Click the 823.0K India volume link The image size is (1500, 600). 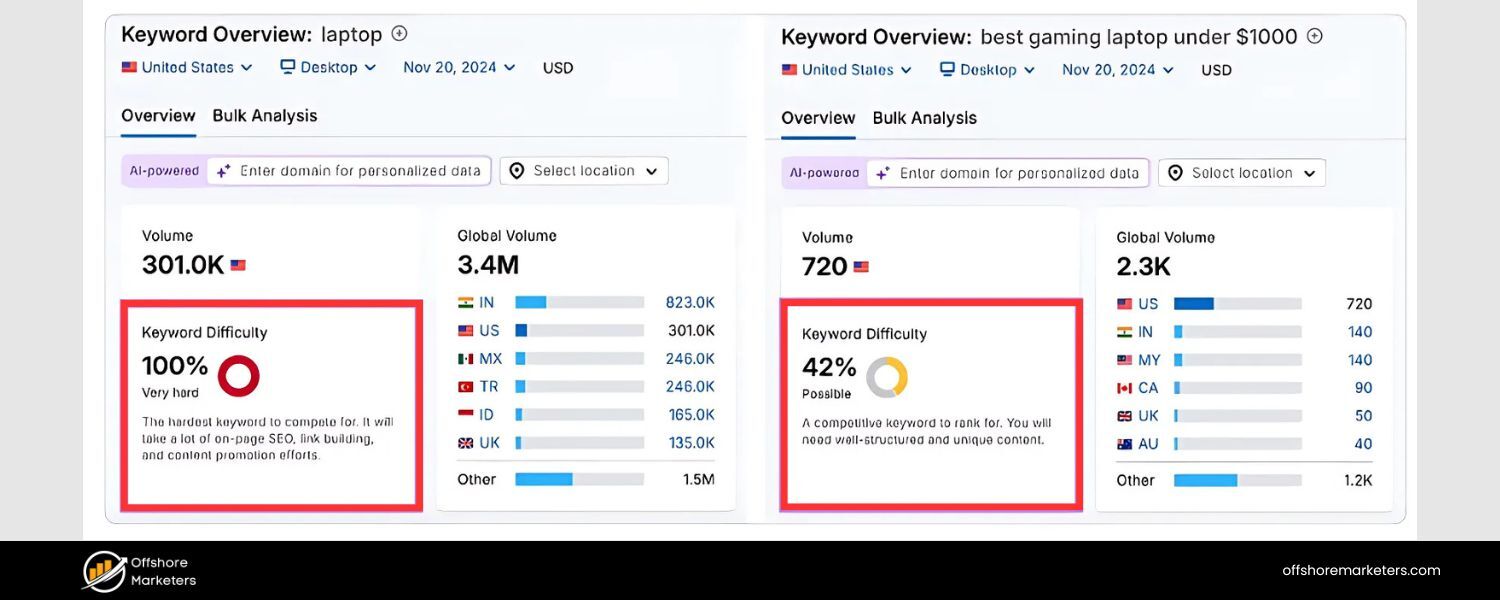(690, 302)
